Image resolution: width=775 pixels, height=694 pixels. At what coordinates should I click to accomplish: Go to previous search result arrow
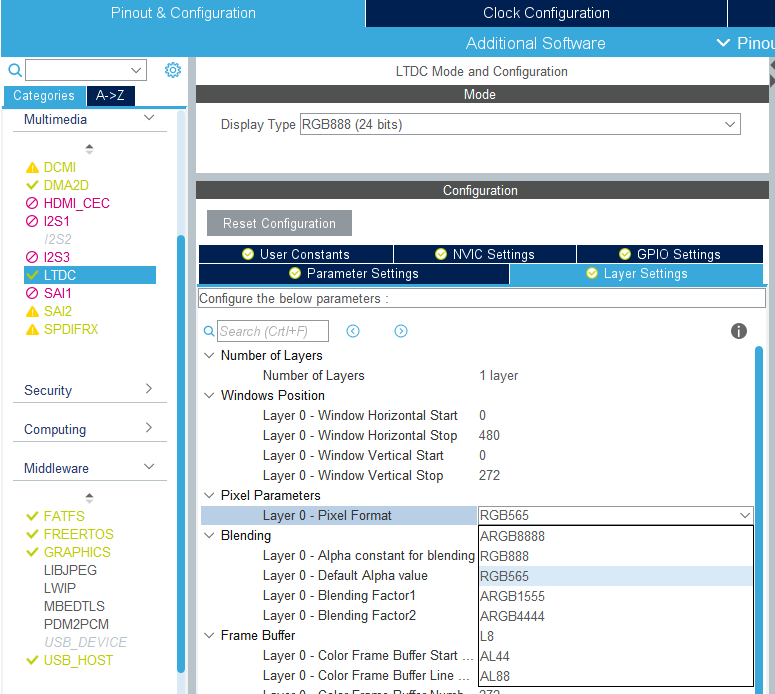(353, 331)
